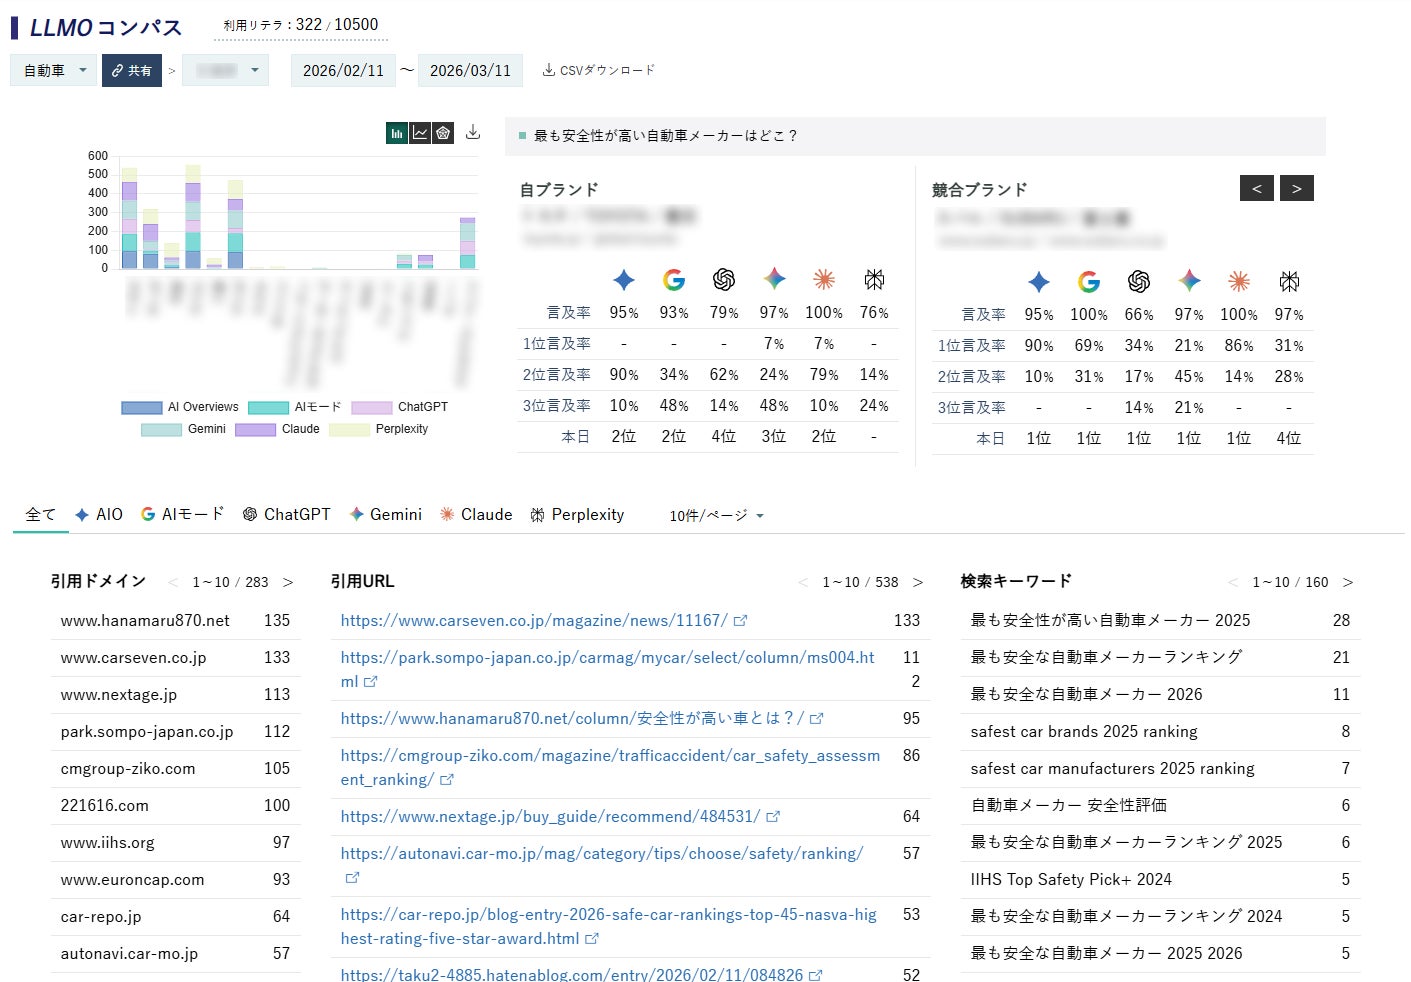1411x982 pixels.
Task: Open external link icon for cmgroup-ziko URL
Action: [x=447, y=780]
